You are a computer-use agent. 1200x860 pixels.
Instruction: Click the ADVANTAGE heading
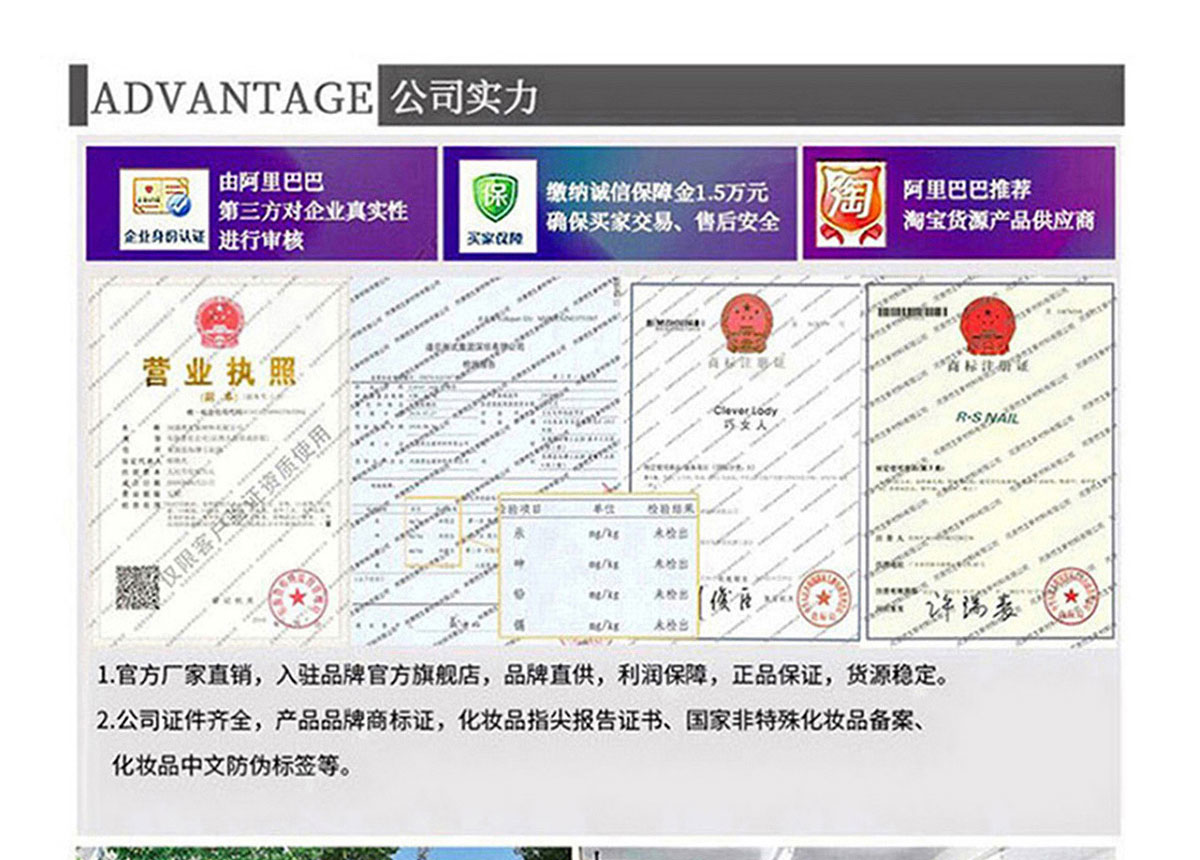click(x=232, y=97)
